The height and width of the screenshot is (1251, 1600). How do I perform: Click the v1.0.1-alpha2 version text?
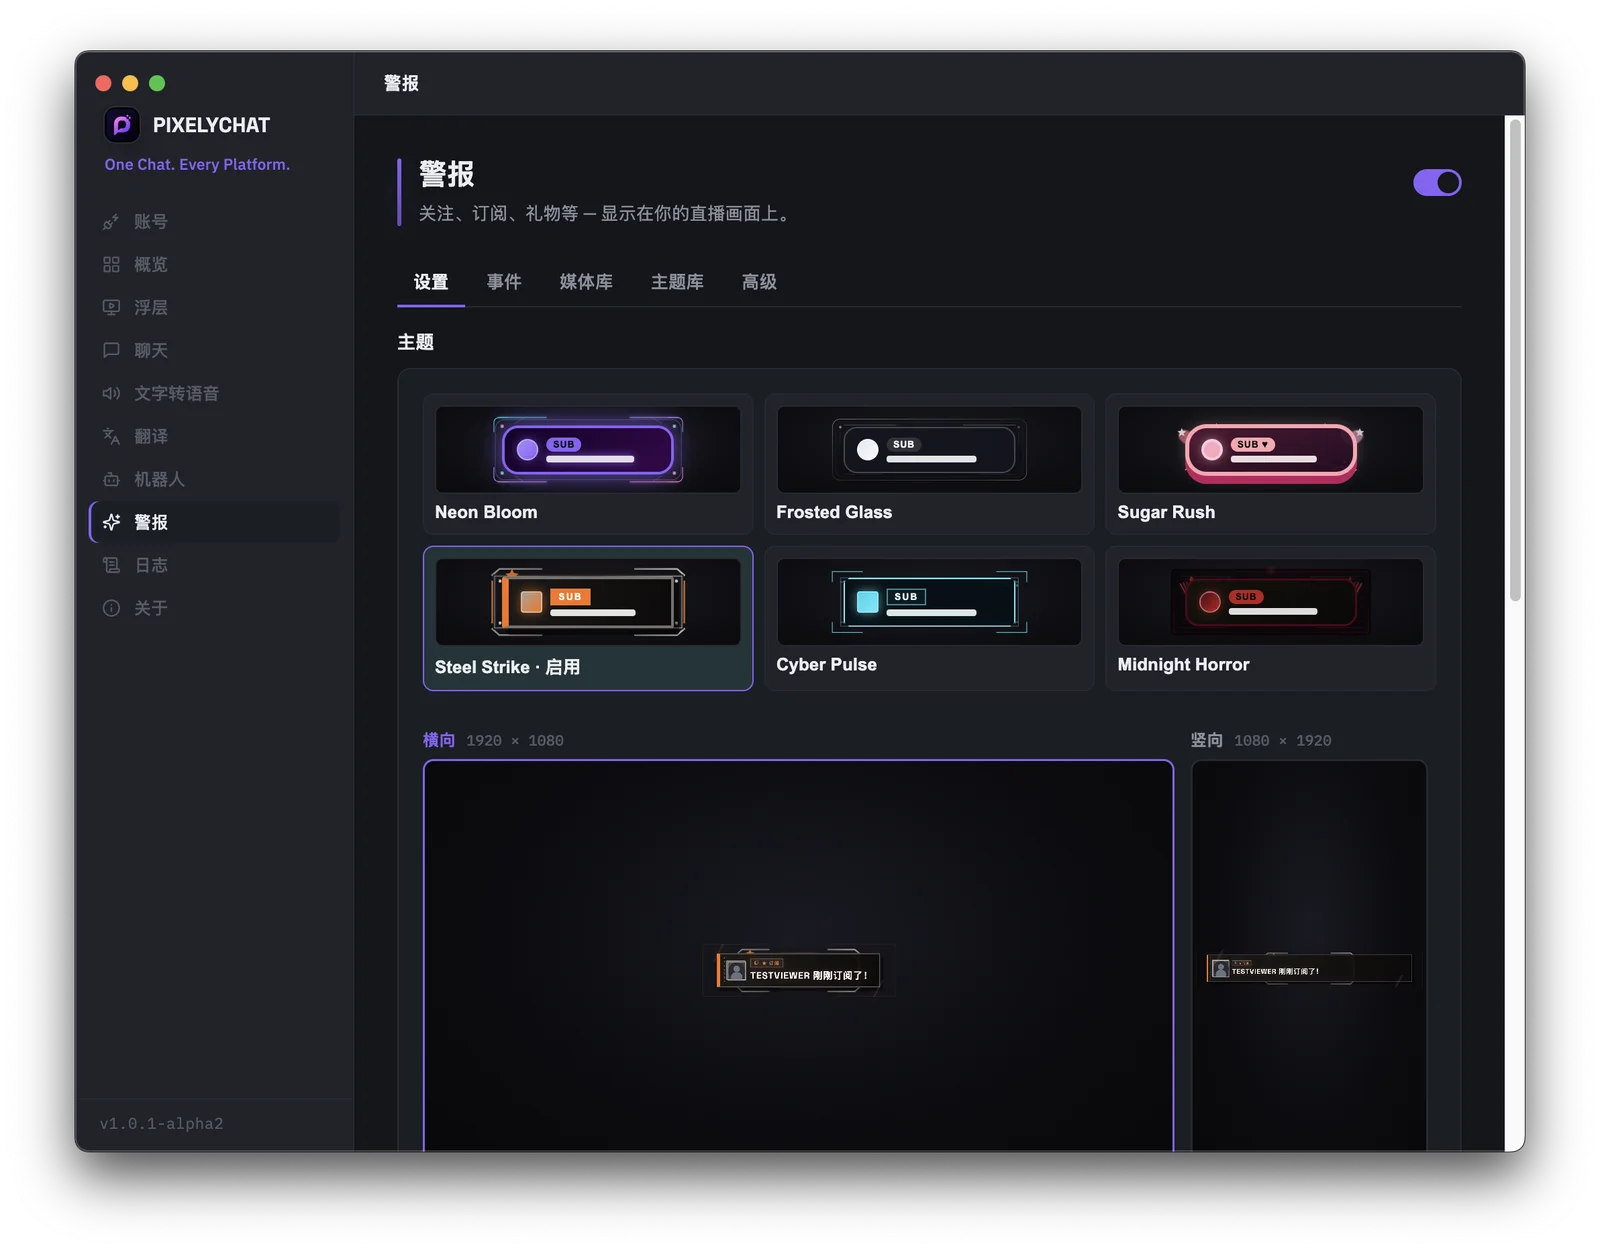click(162, 1124)
